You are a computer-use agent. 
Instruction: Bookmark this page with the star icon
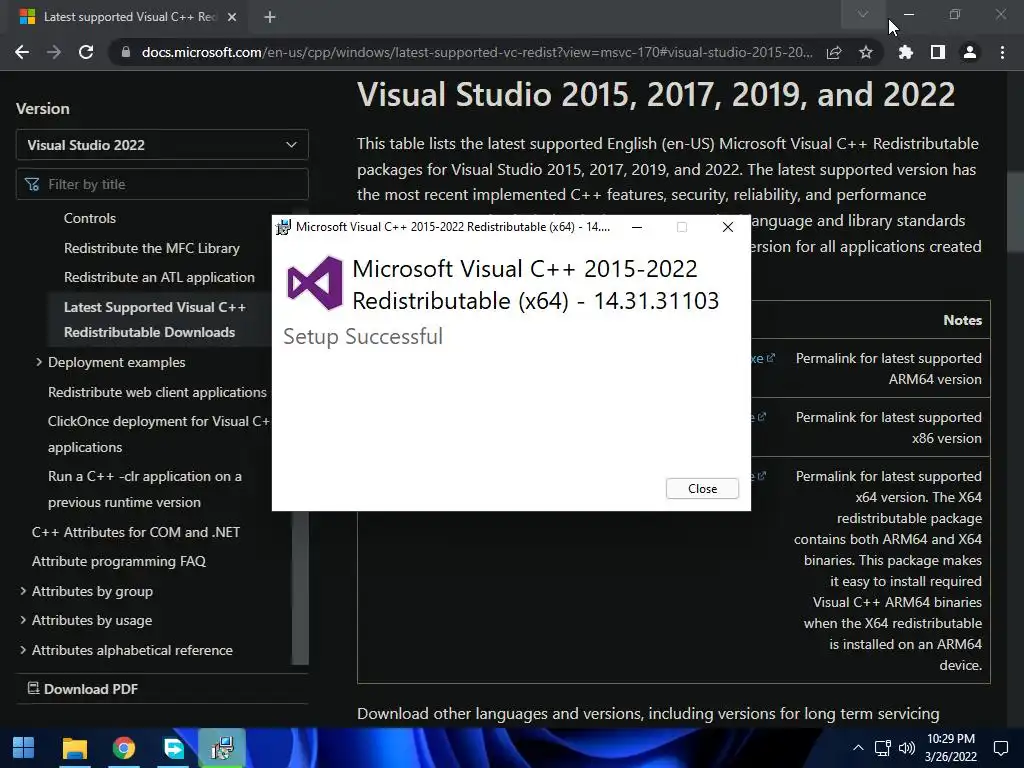[x=866, y=52]
